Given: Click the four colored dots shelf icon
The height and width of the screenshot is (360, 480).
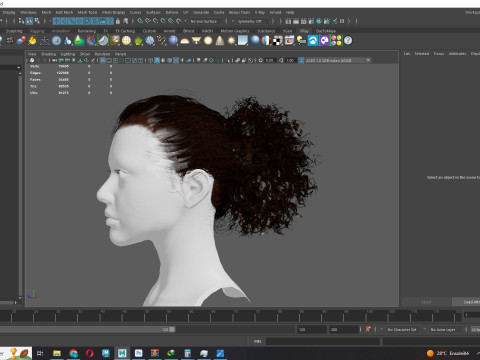Looking at the screenshot, I should pos(336,41).
